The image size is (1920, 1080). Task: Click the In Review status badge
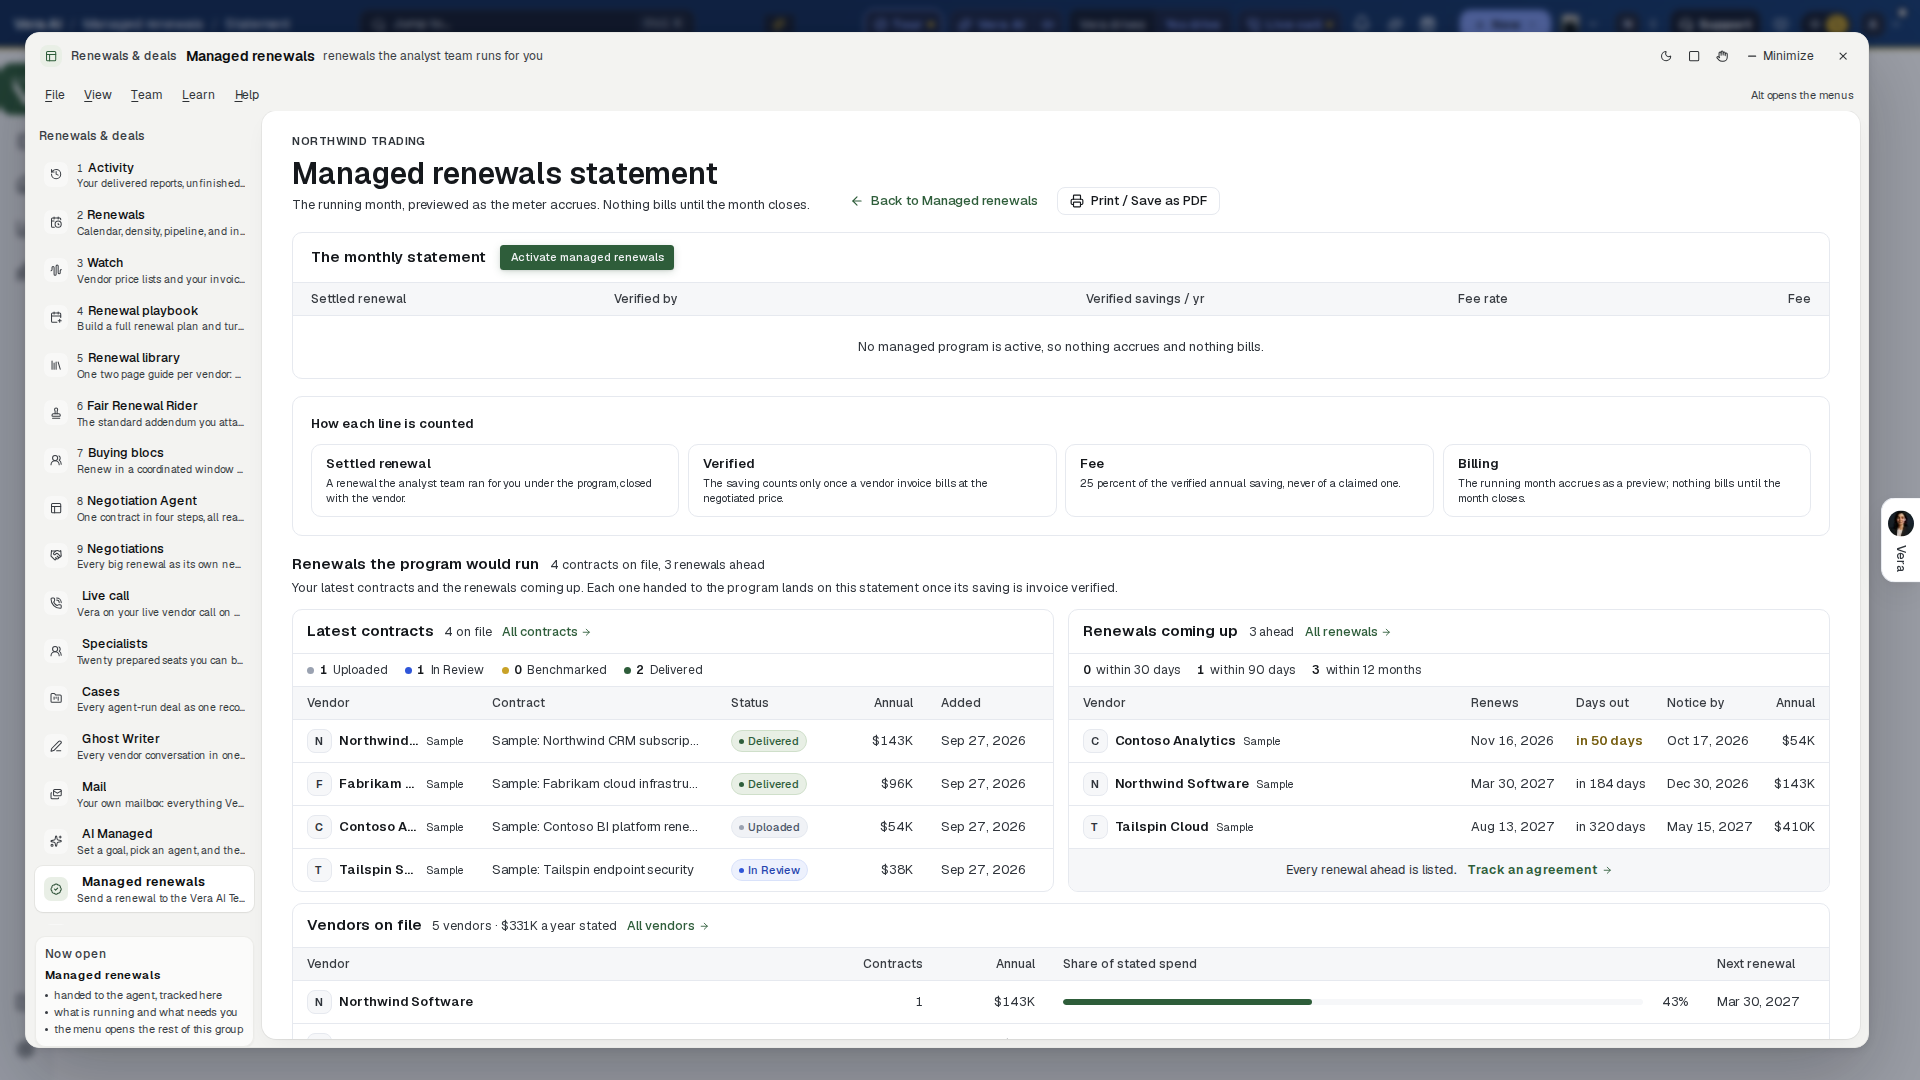769,870
